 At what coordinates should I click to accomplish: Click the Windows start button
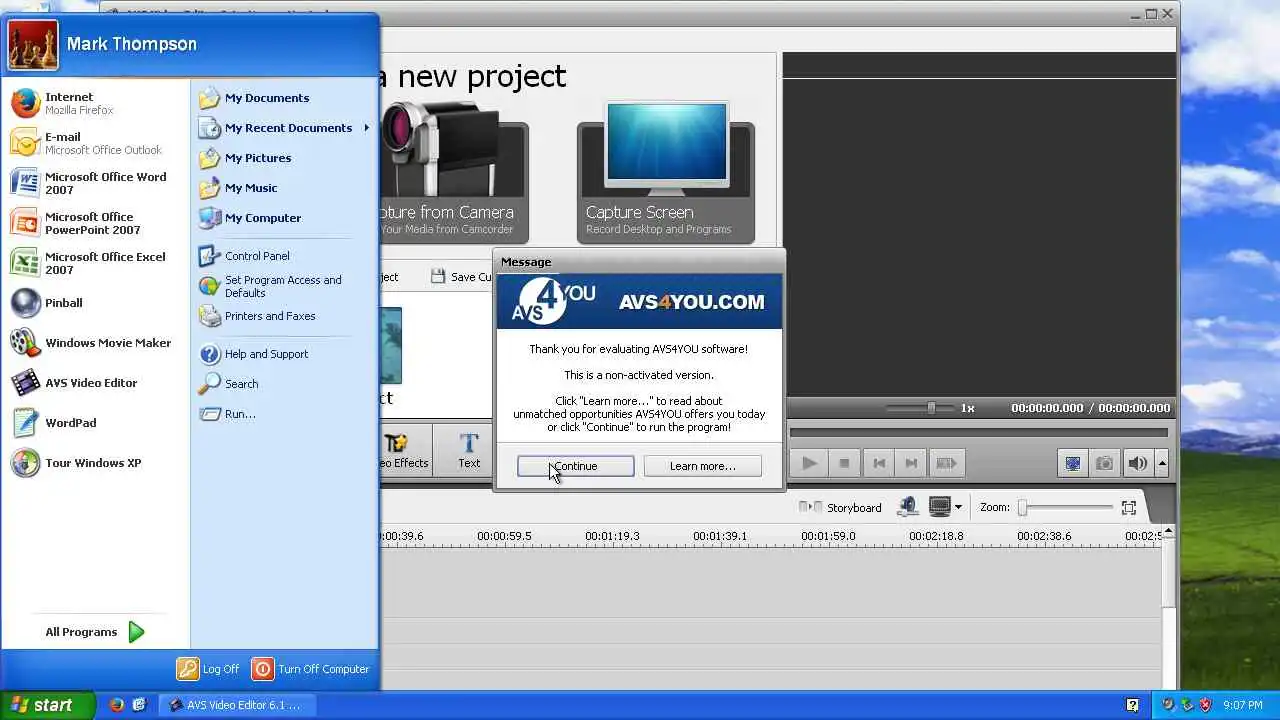click(47, 705)
